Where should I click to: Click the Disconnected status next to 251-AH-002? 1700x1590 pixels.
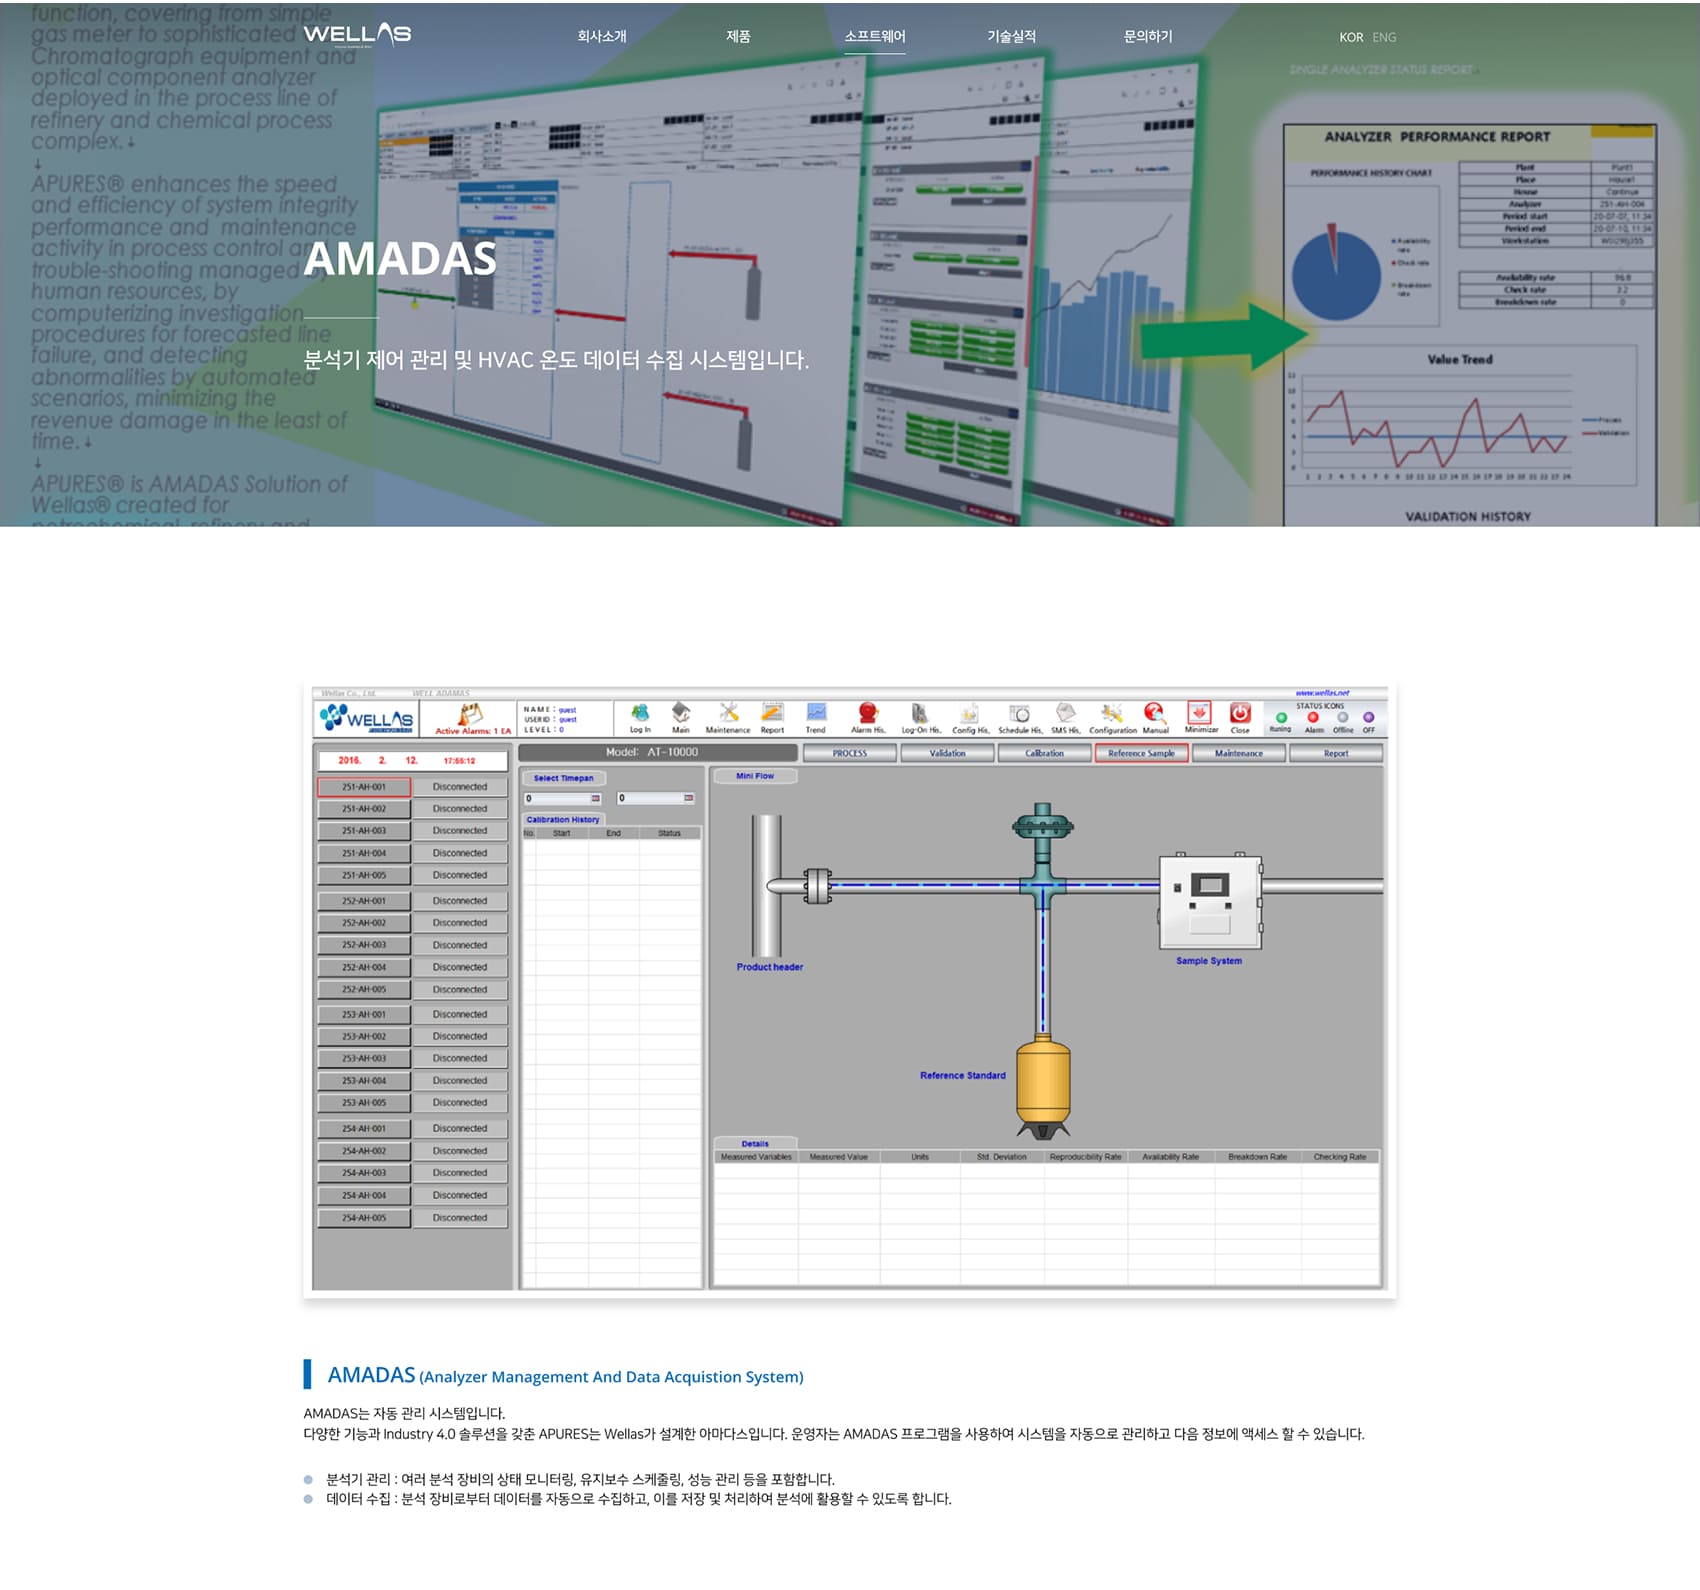(460, 809)
